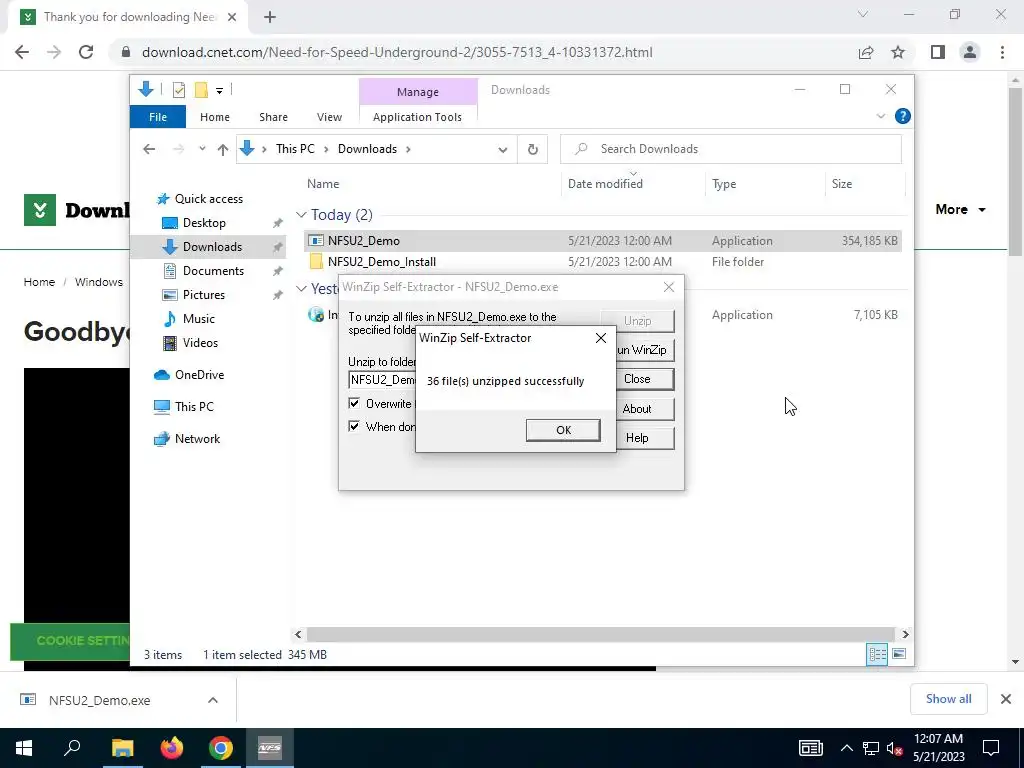The image size is (1024, 768).
Task: Toggle the Overwrite files checkbox
Action: coord(354,404)
